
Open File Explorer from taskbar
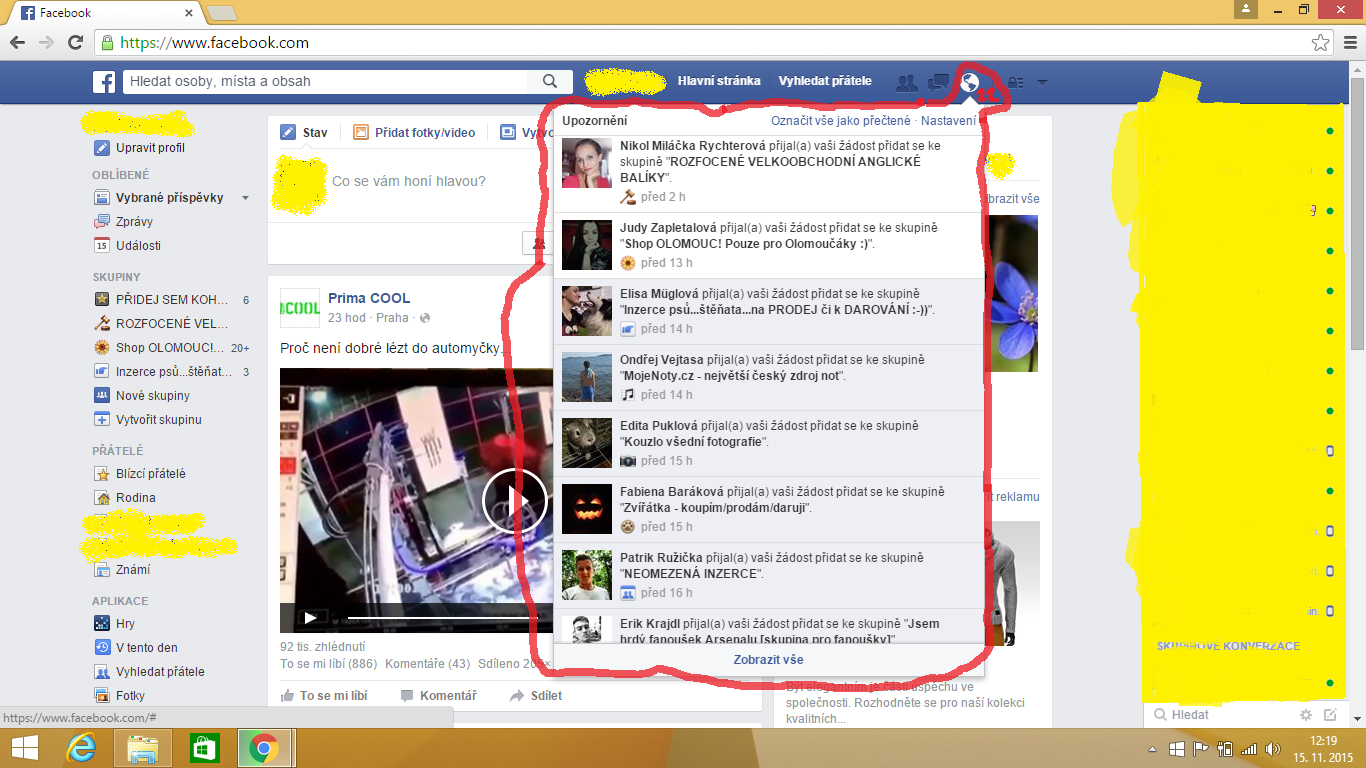click(143, 748)
